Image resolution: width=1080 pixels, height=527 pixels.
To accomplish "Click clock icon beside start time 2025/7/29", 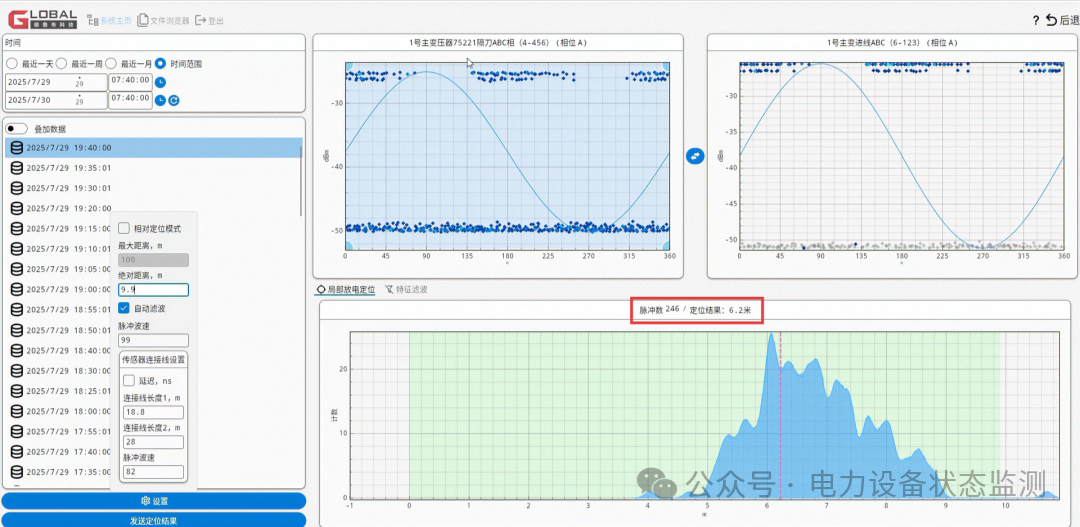I will click(160, 82).
